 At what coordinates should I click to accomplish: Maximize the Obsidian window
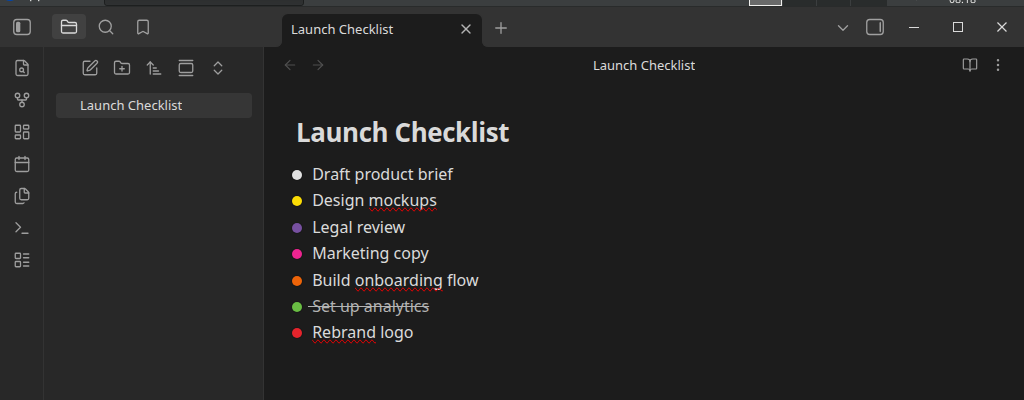[x=958, y=27]
